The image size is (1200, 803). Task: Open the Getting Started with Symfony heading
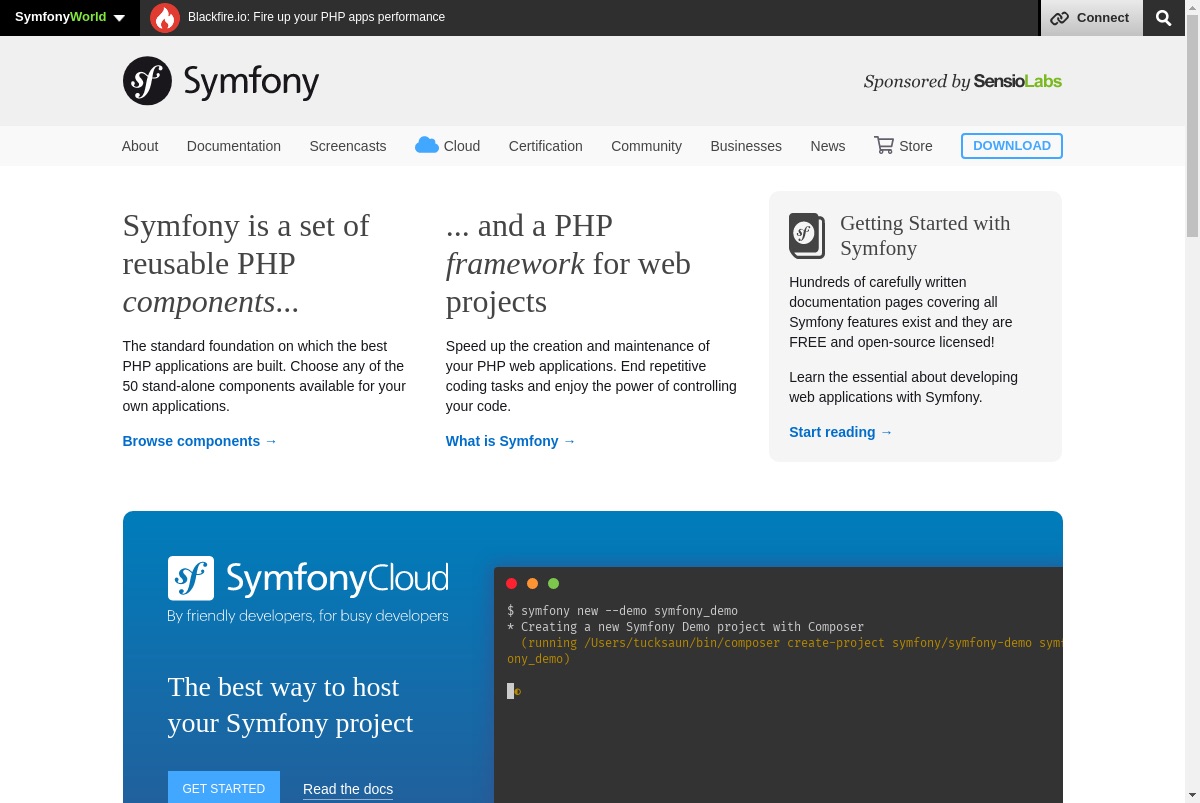(x=925, y=235)
